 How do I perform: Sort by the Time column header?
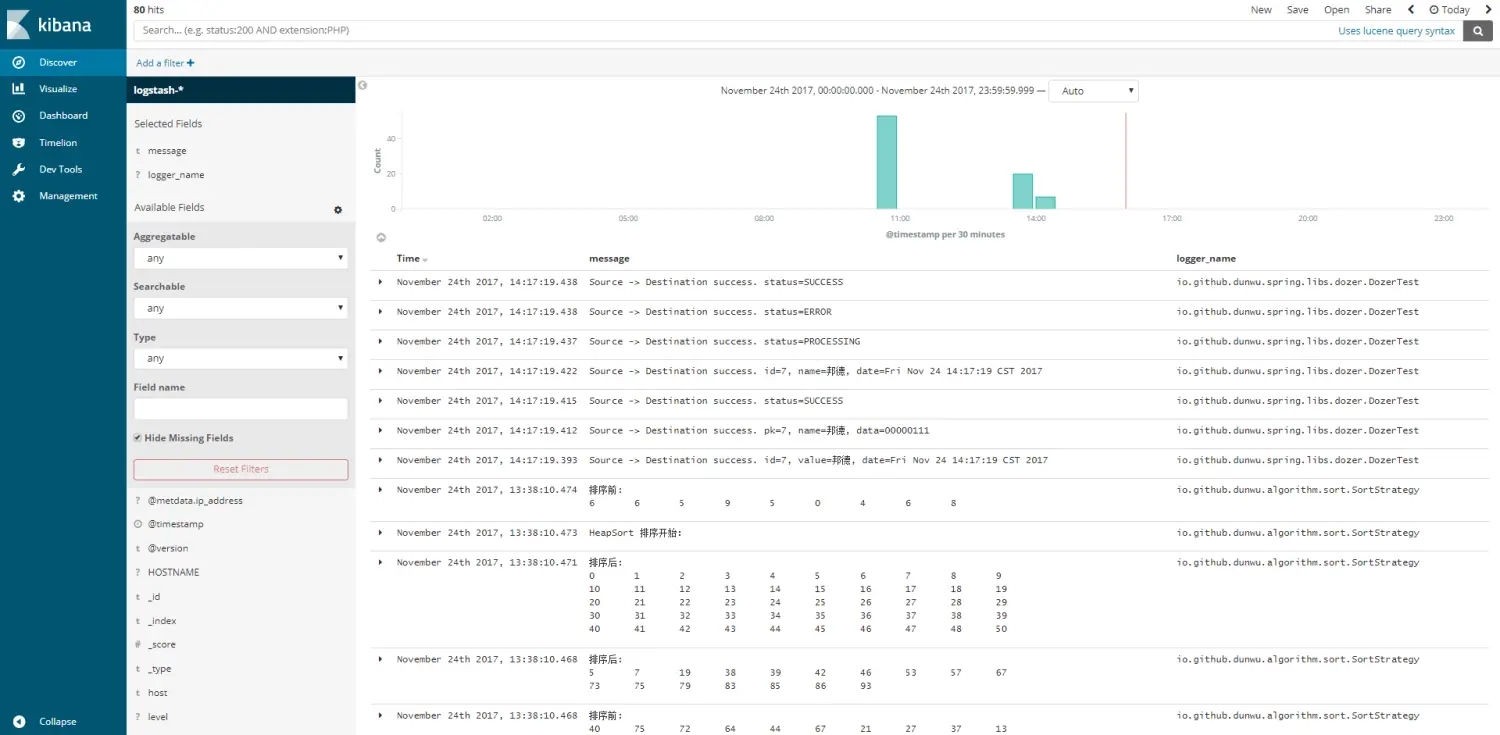pos(409,259)
